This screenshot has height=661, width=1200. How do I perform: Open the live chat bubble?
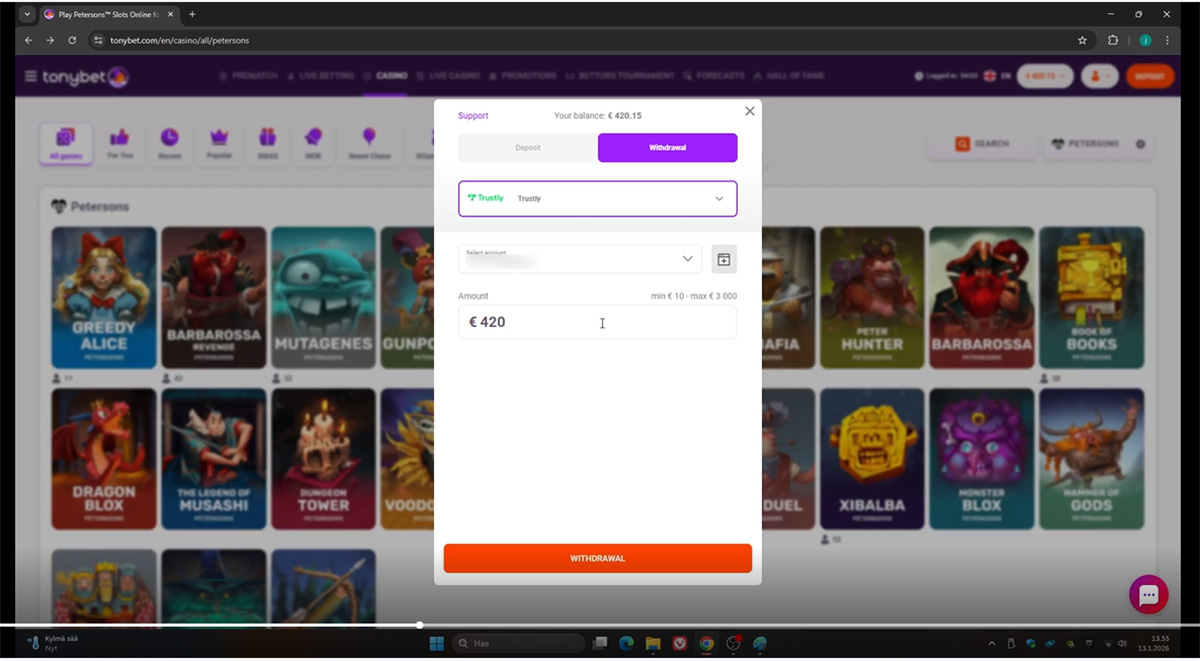[x=1148, y=595]
